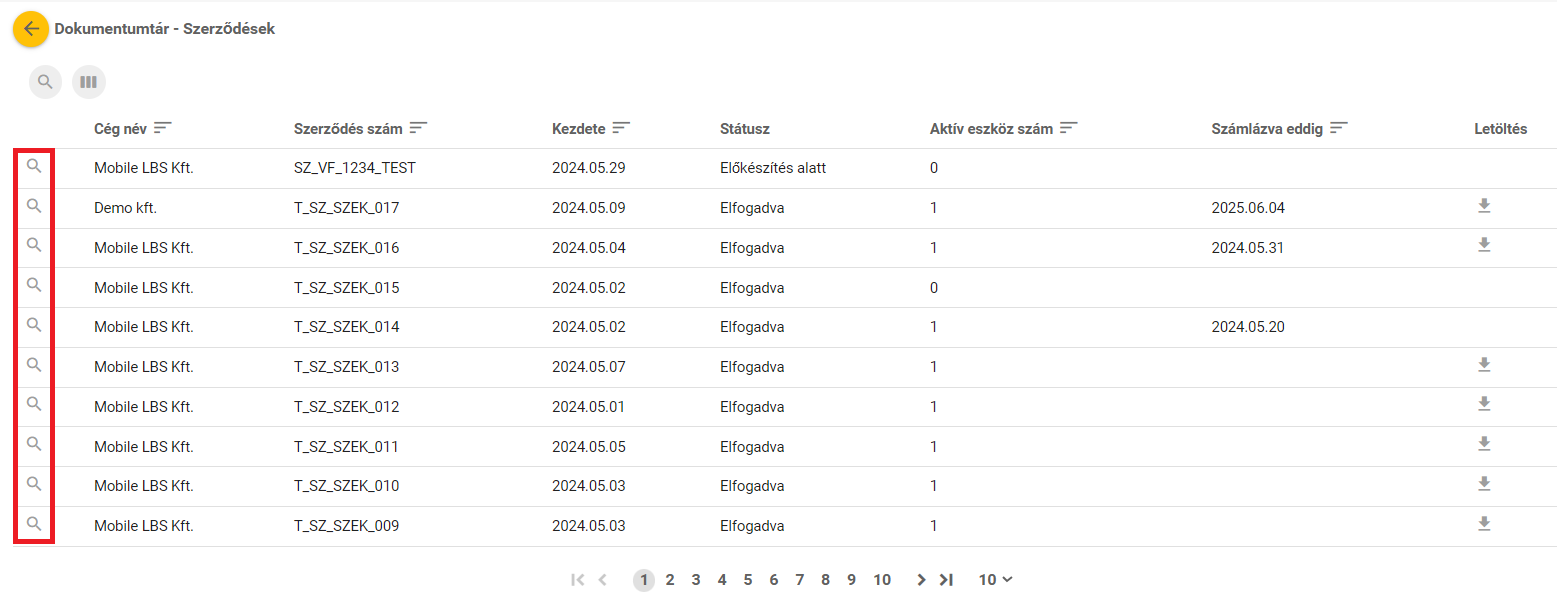Screen dimensions: 1557x611
Task: Open the search filter above the table
Action: point(45,82)
